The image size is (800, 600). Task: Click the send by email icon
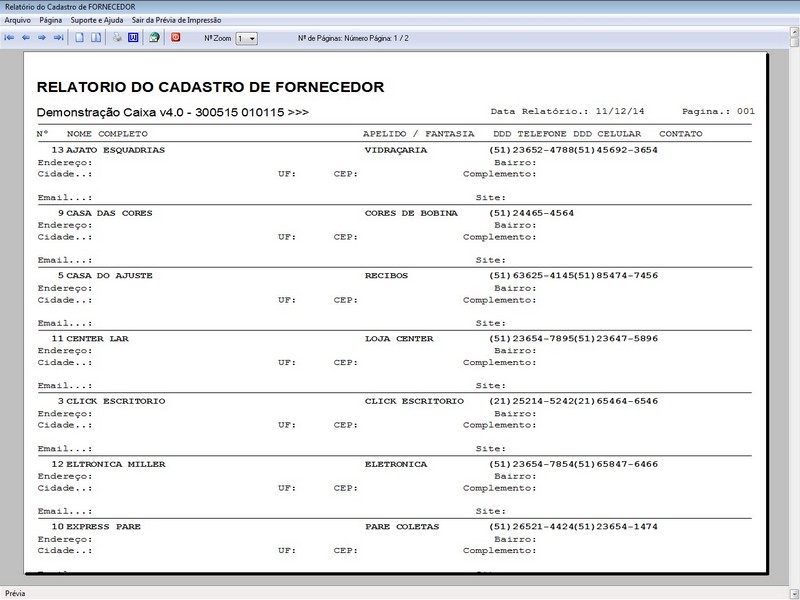coord(154,38)
